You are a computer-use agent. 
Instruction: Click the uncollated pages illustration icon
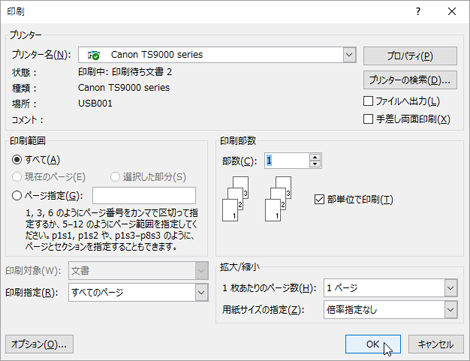pos(235,199)
